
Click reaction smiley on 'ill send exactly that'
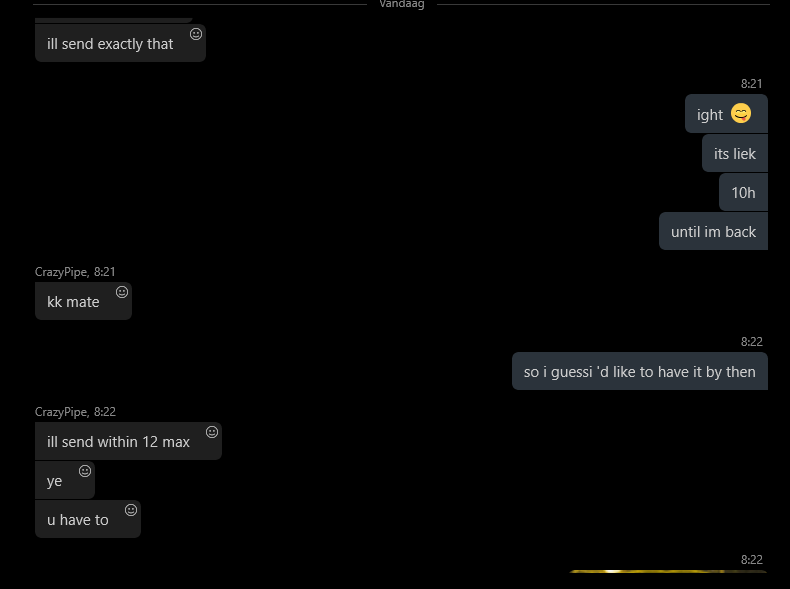[x=196, y=34]
